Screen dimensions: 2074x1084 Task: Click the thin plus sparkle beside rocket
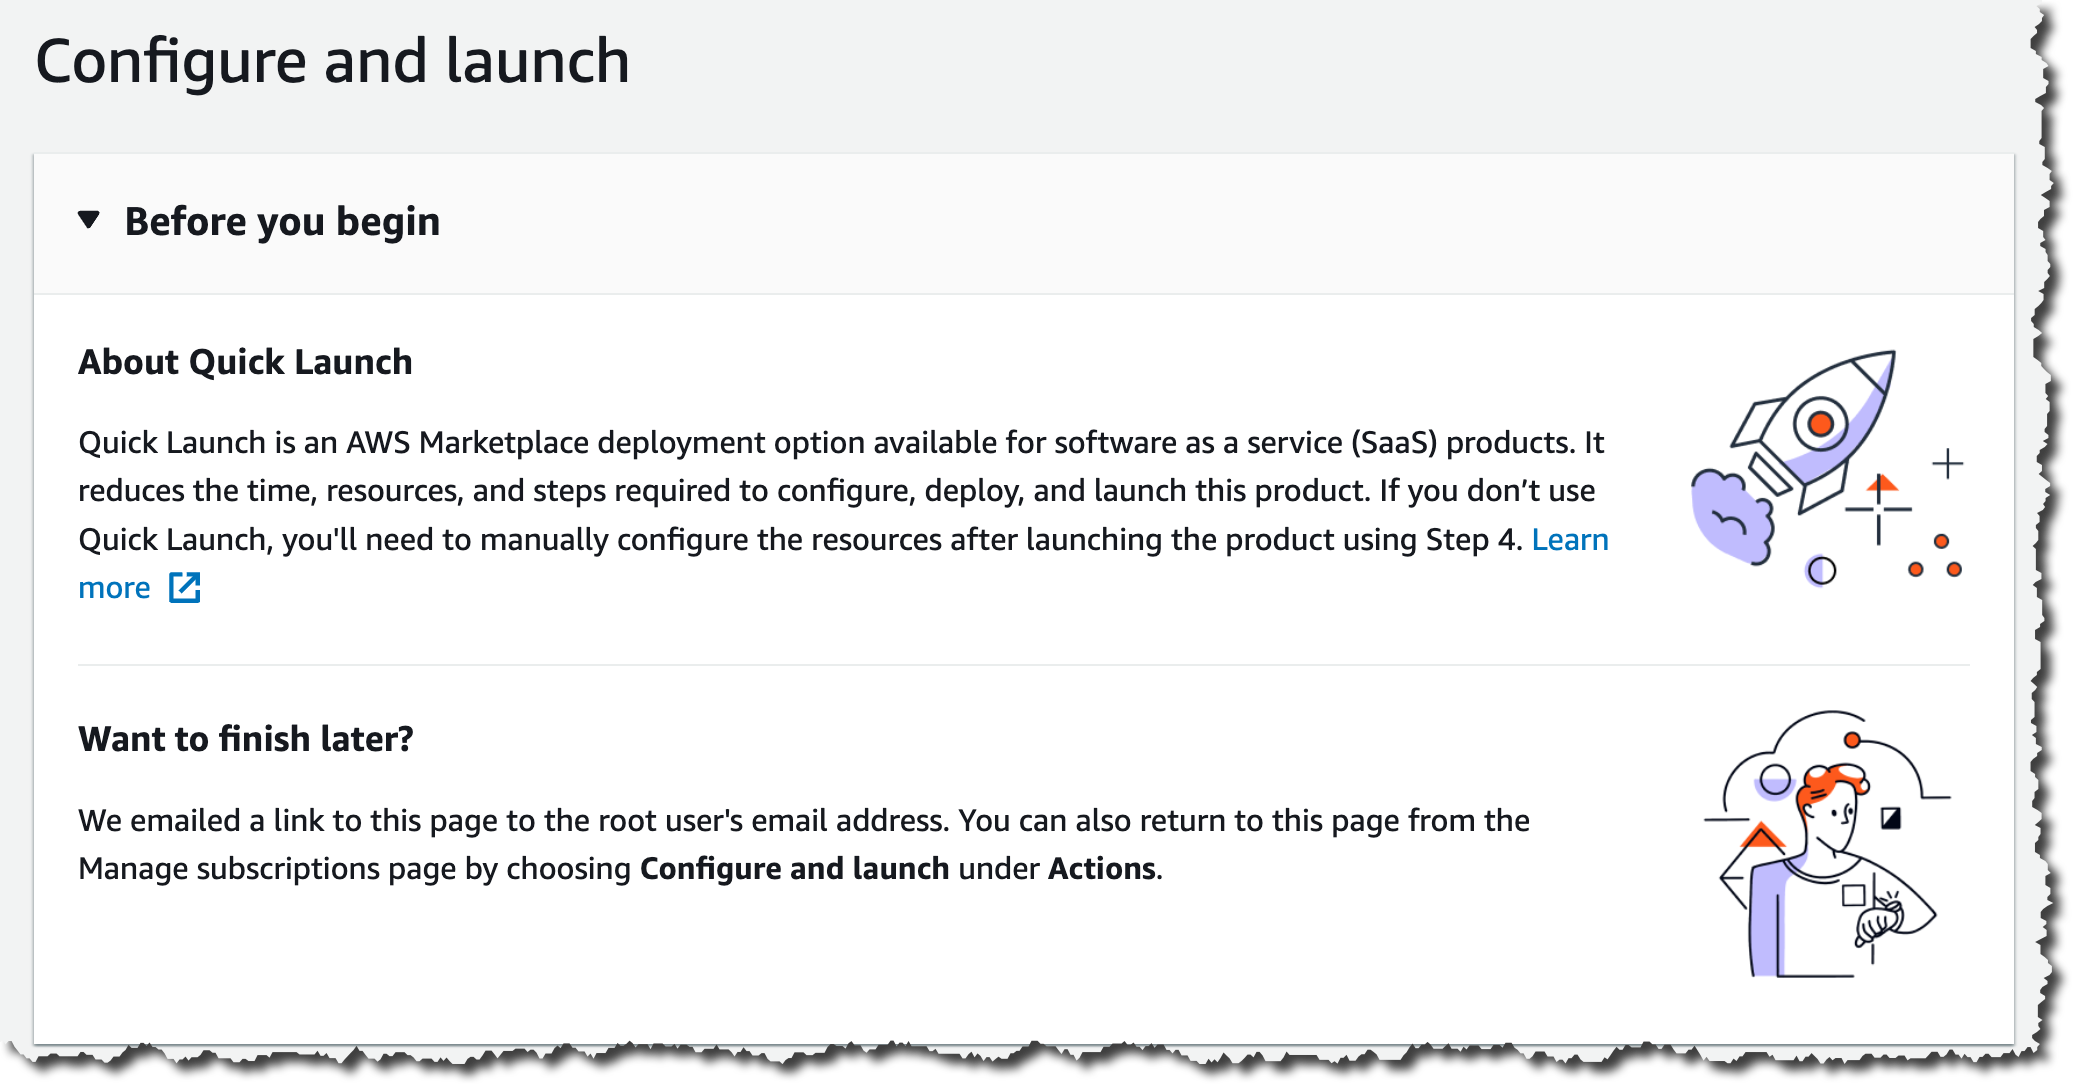1947,464
